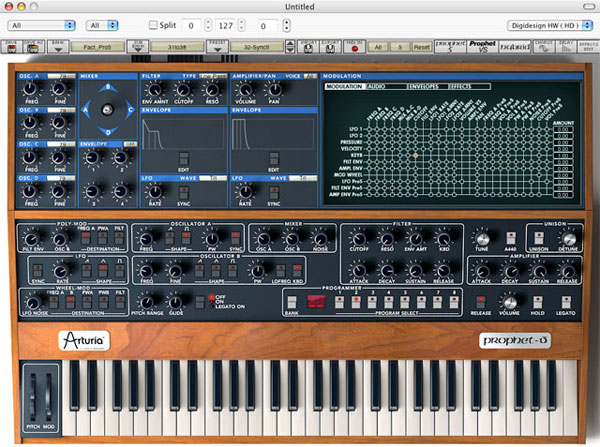Switch to Prophet VS view mode
This screenshot has width=600, height=447.
pyautogui.click(x=483, y=47)
